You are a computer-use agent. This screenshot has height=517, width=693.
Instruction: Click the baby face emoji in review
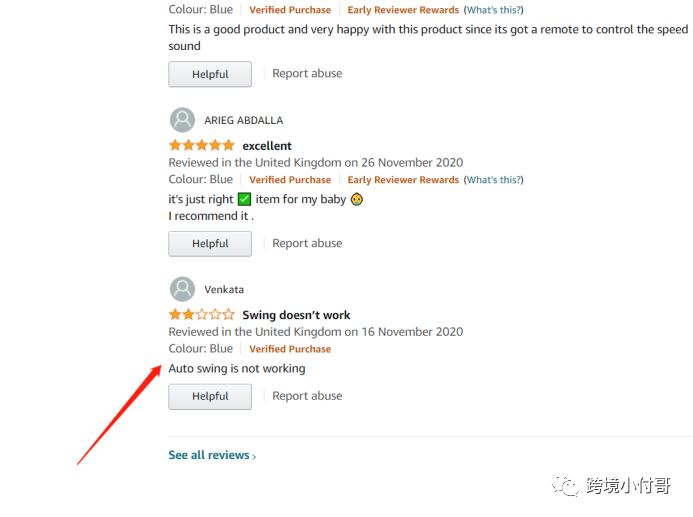click(357, 200)
